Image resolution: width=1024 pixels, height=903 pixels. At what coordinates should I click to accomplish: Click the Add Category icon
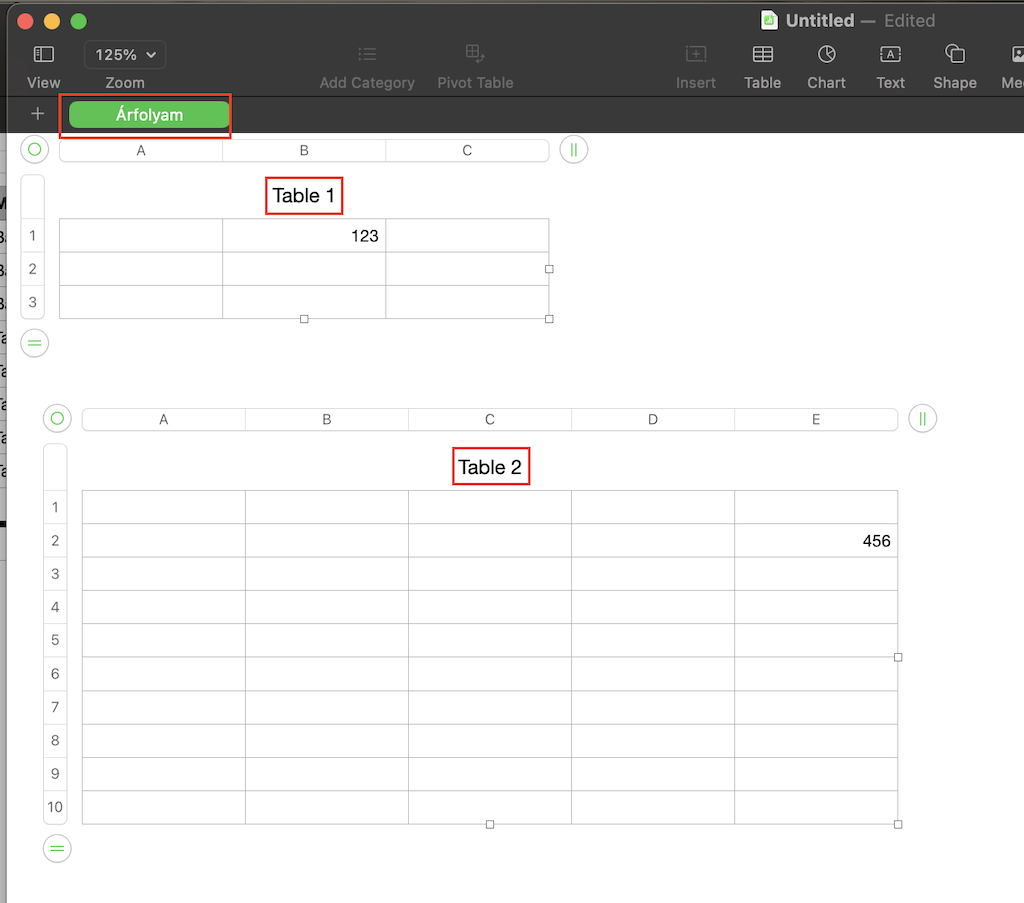[367, 55]
